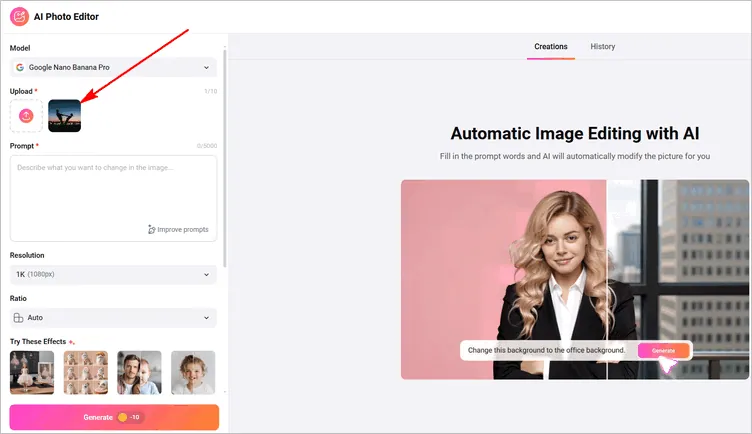Choose the nine-pose grid effect thumbnail
Image resolution: width=752 pixels, height=434 pixels.
point(86,373)
